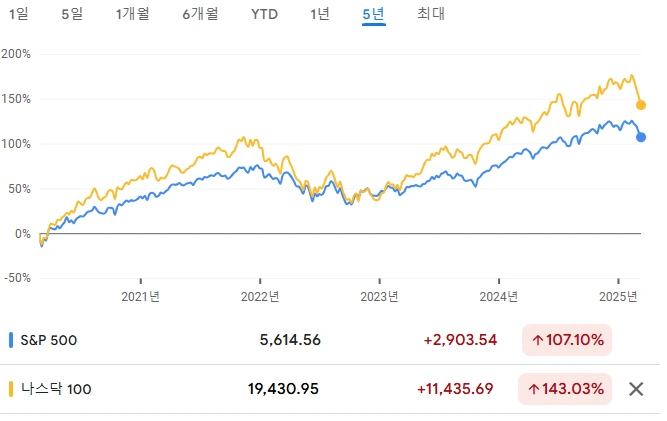
Task: Click the blue endpoint dot on chart
Action: click(641, 137)
